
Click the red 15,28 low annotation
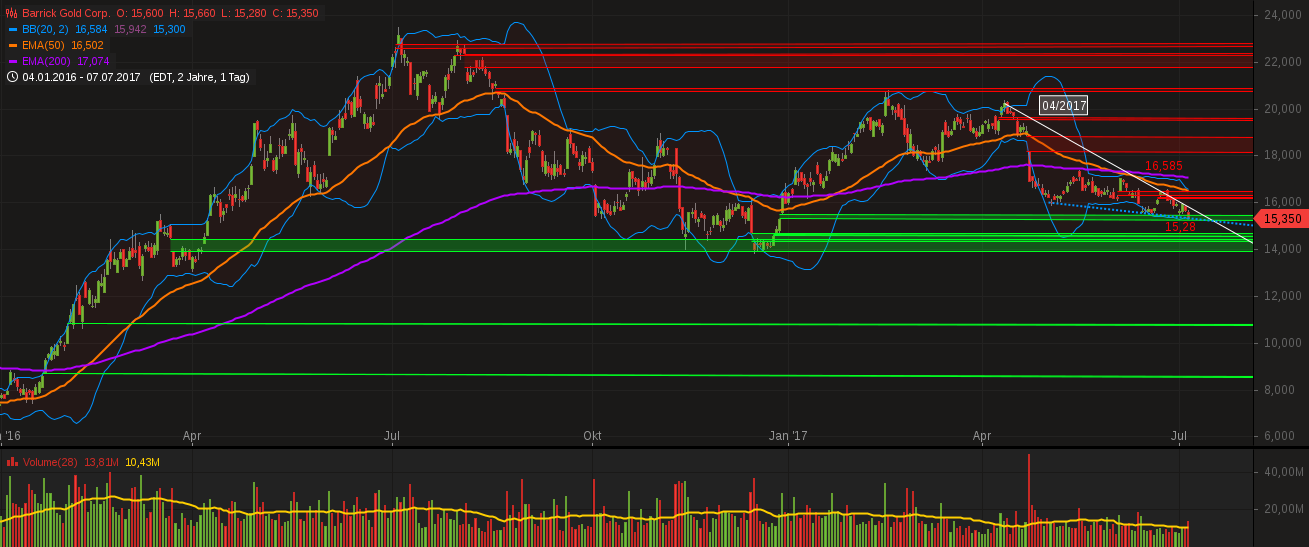[1180, 228]
